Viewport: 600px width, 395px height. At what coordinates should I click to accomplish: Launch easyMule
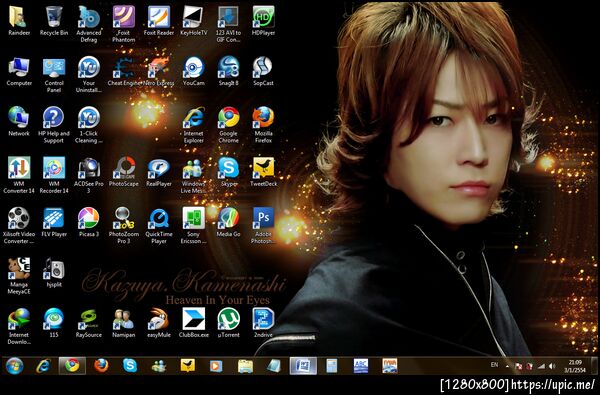(159, 323)
